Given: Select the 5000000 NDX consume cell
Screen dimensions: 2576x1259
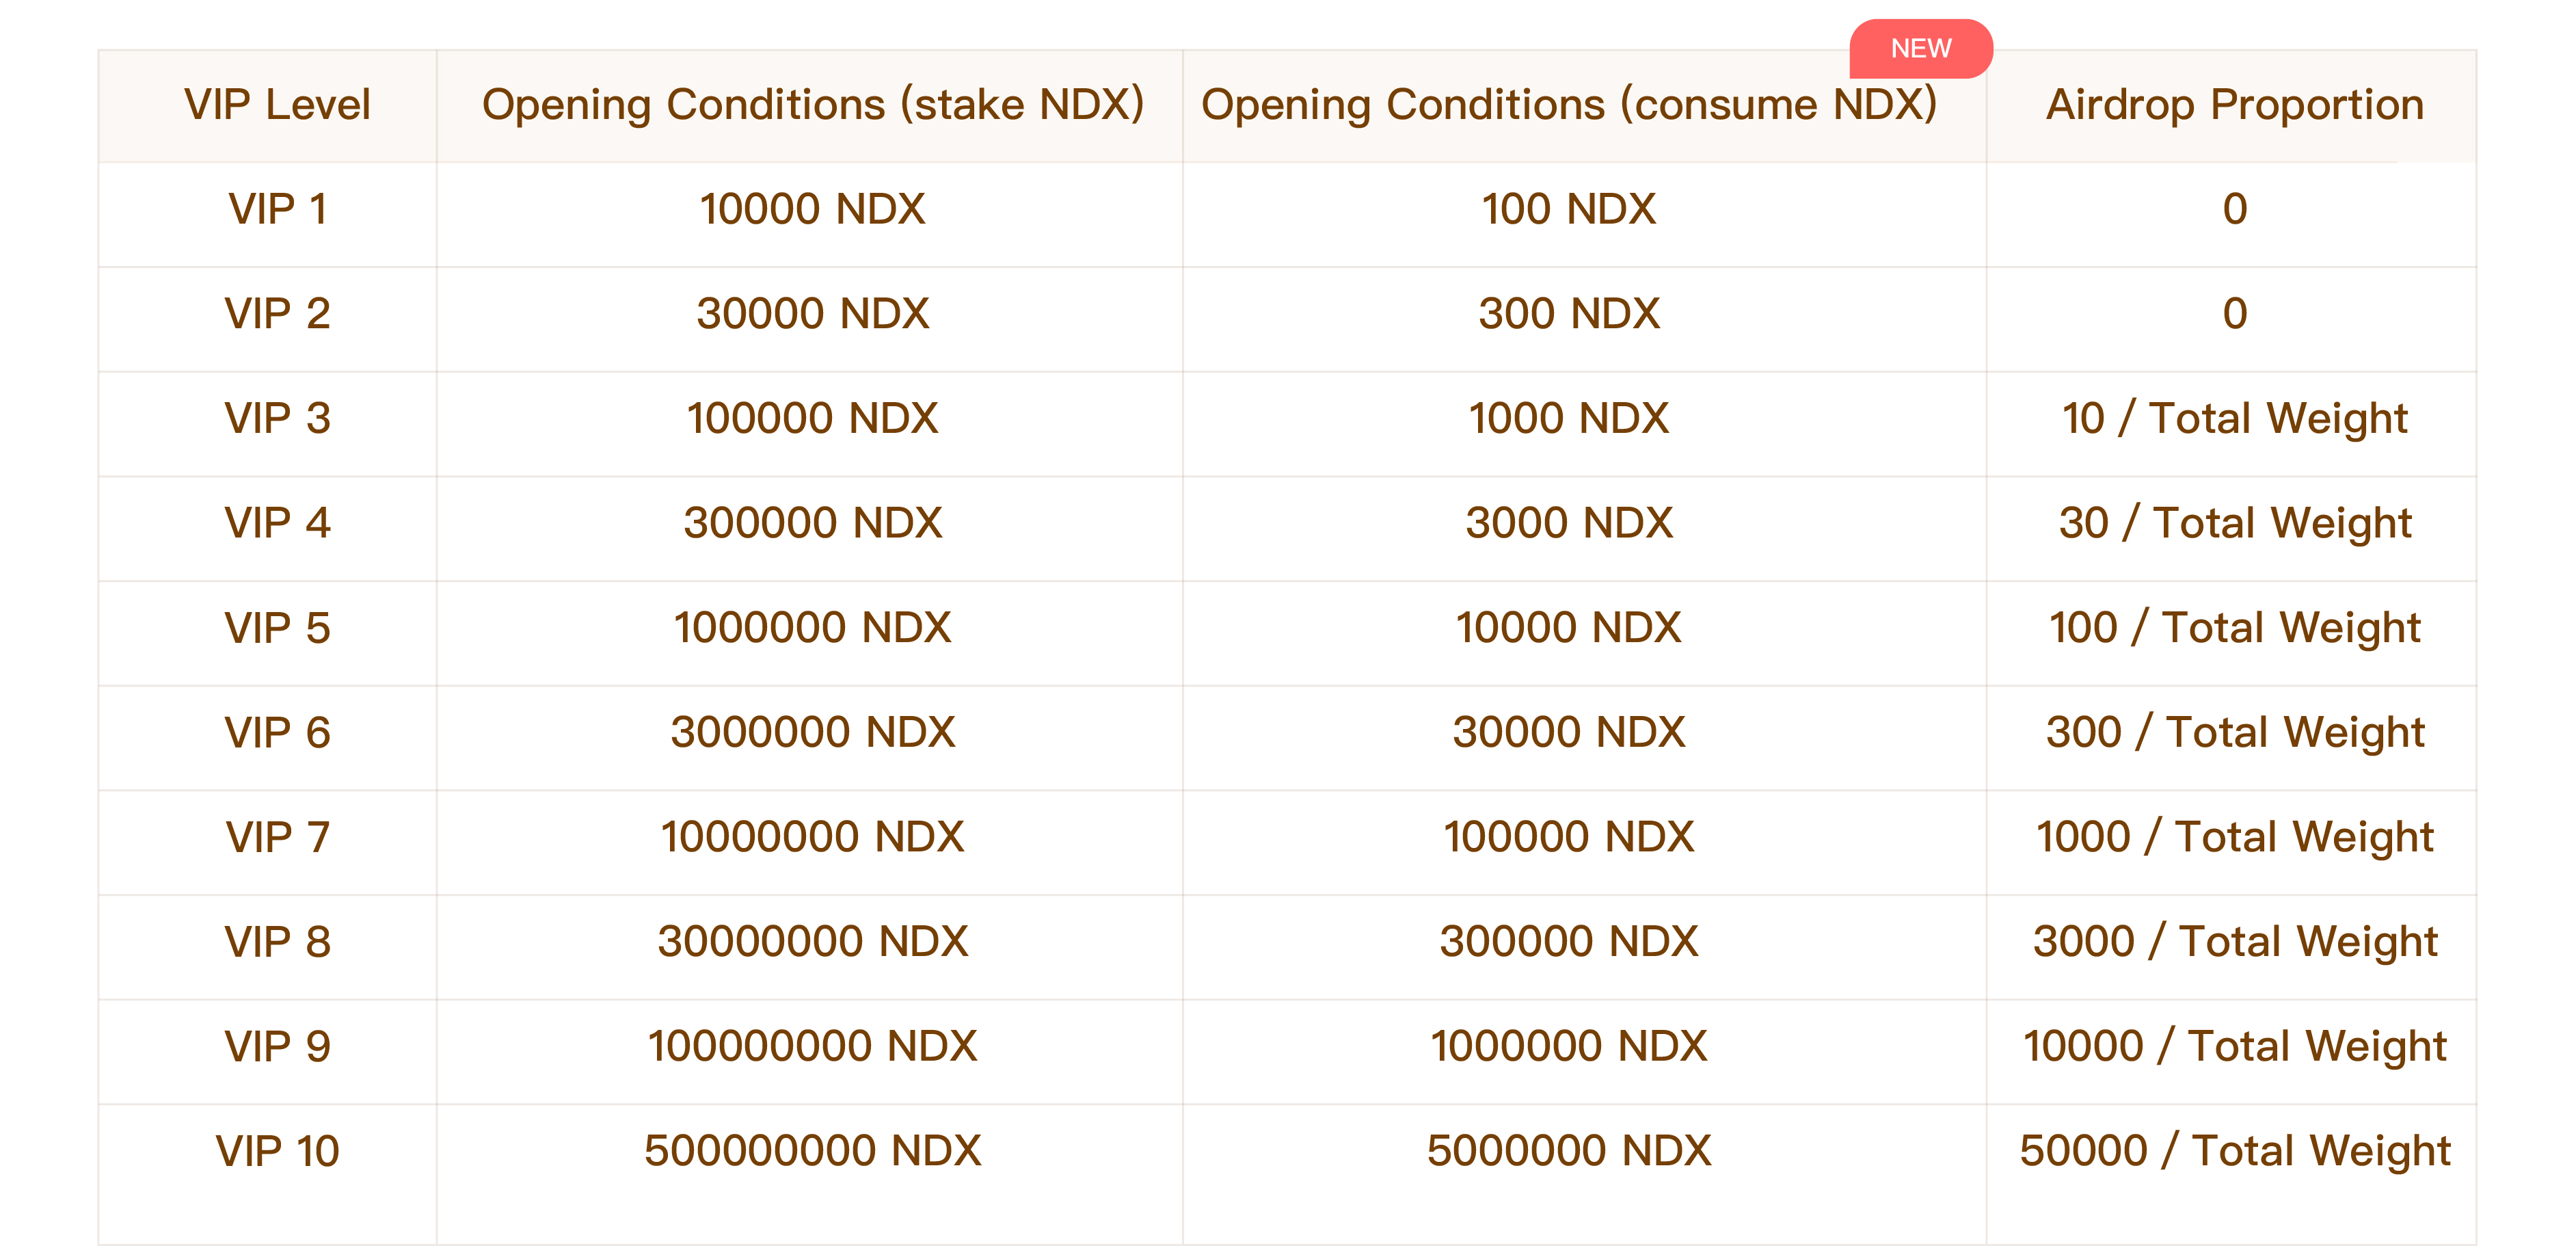Looking at the screenshot, I should [x=1568, y=1151].
